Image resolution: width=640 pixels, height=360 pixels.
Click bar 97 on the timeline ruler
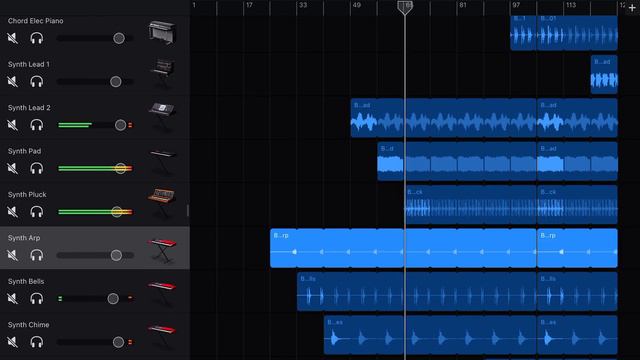click(x=516, y=5)
